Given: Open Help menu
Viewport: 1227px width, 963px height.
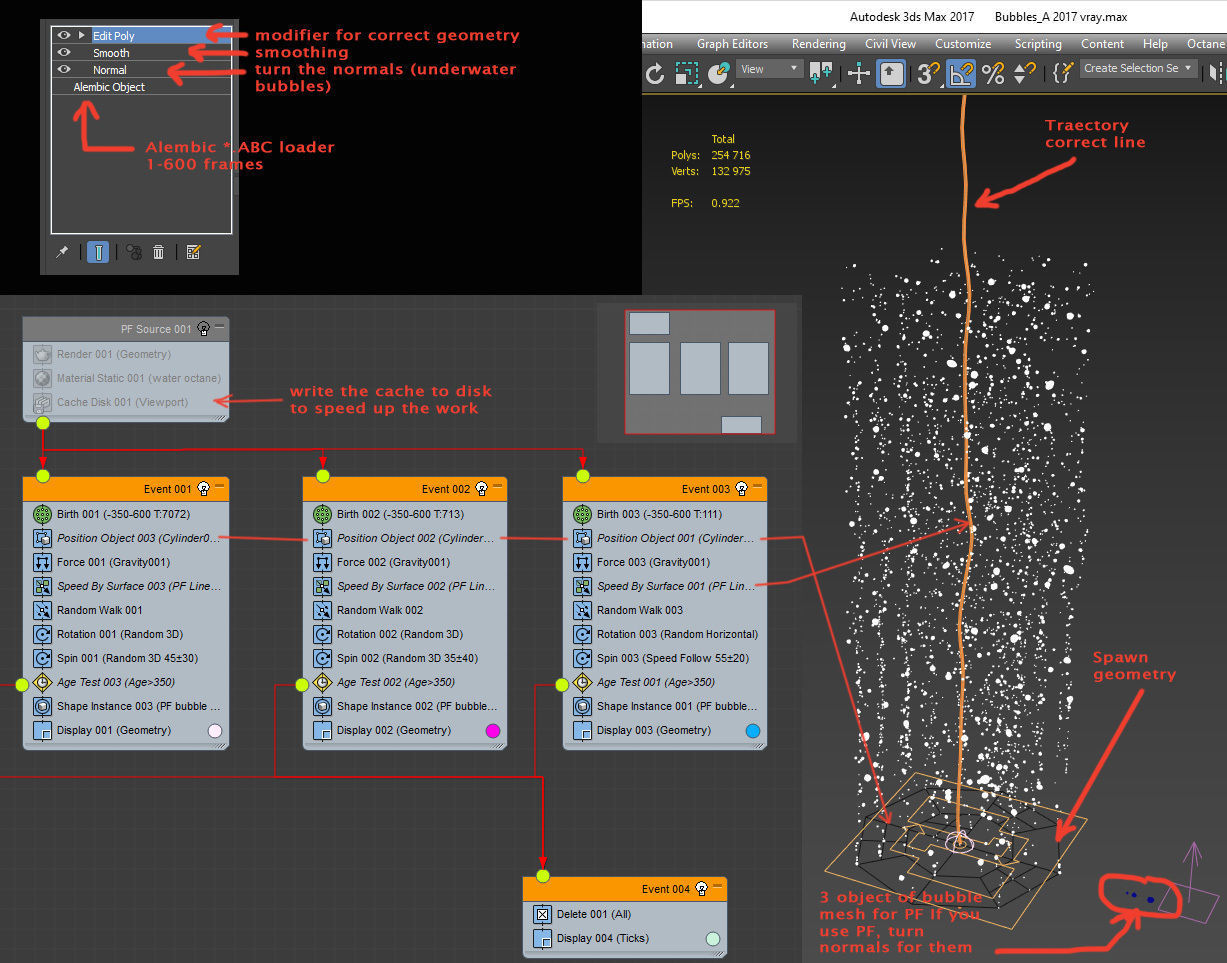Looking at the screenshot, I should point(1155,44).
